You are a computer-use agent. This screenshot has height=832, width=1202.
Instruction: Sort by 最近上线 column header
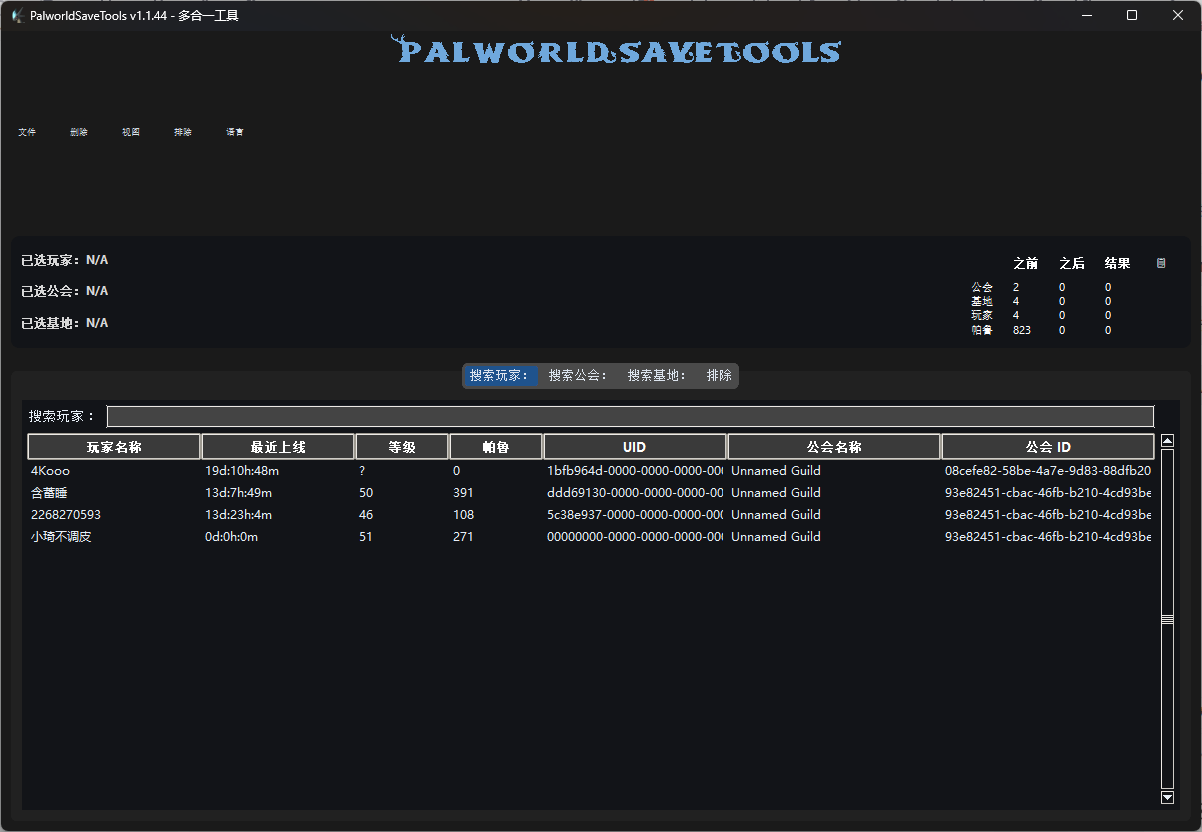coord(278,447)
